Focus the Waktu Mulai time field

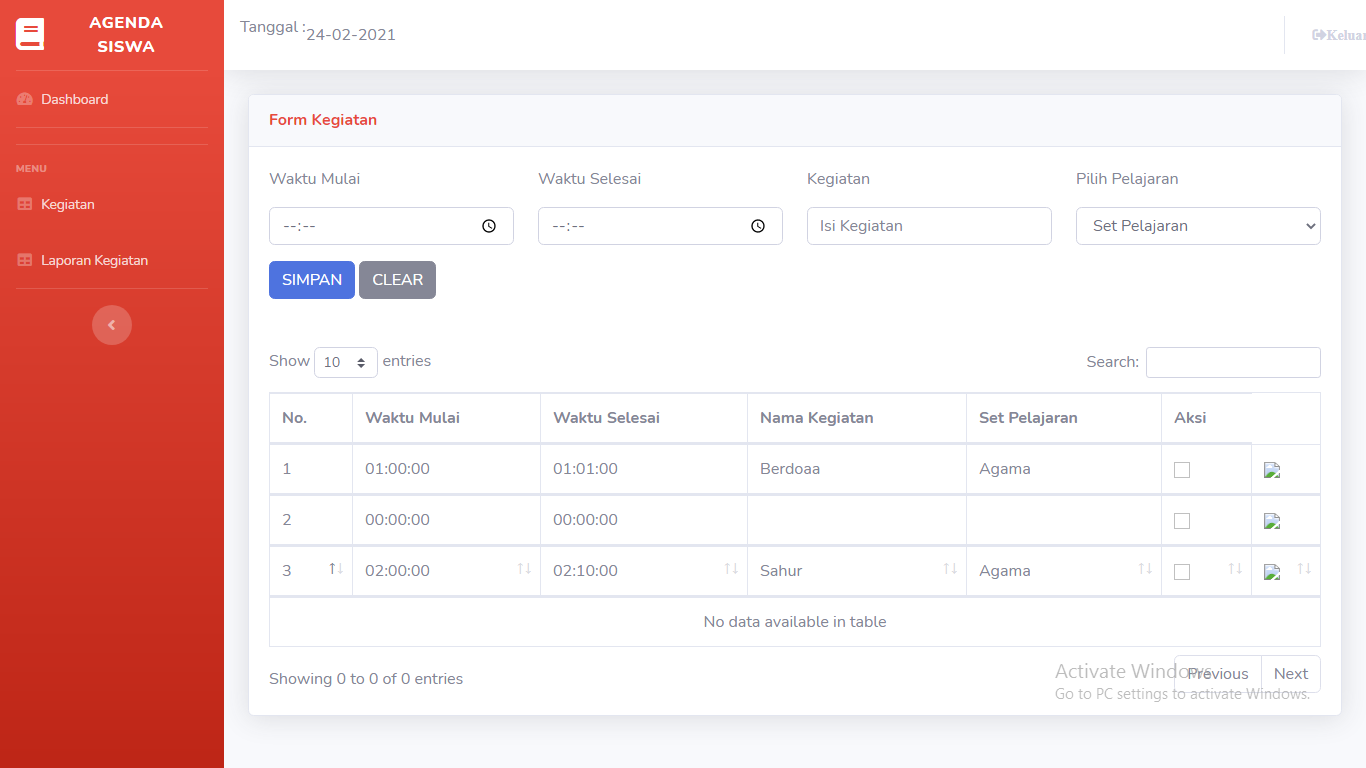[x=391, y=226]
